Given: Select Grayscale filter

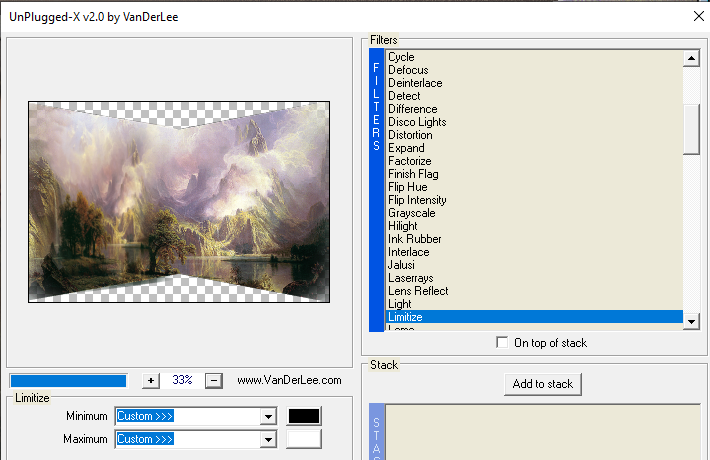Looking at the screenshot, I should point(534,213).
